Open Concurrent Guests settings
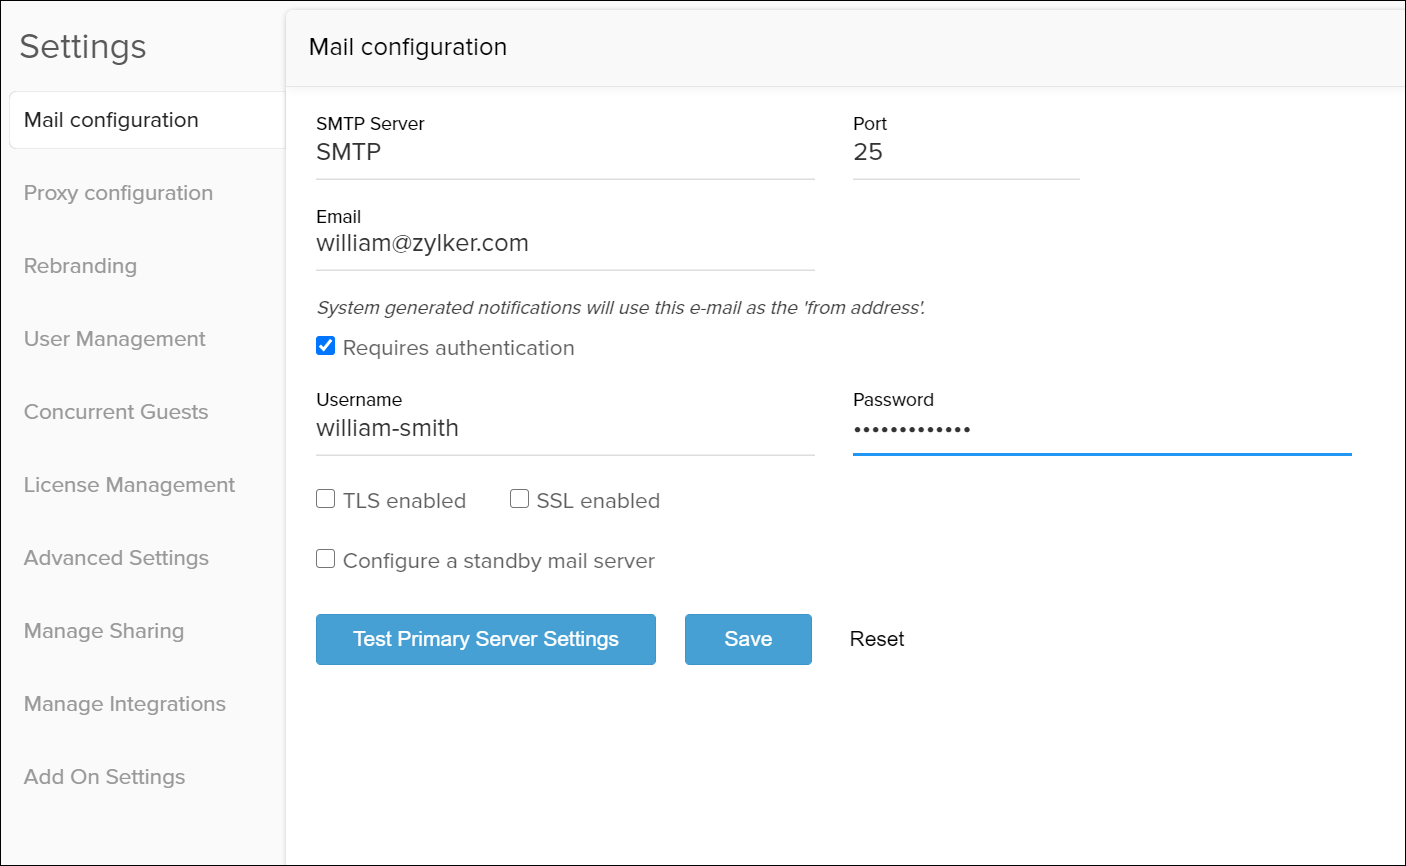Screen dimensions: 1406x866 [115, 412]
